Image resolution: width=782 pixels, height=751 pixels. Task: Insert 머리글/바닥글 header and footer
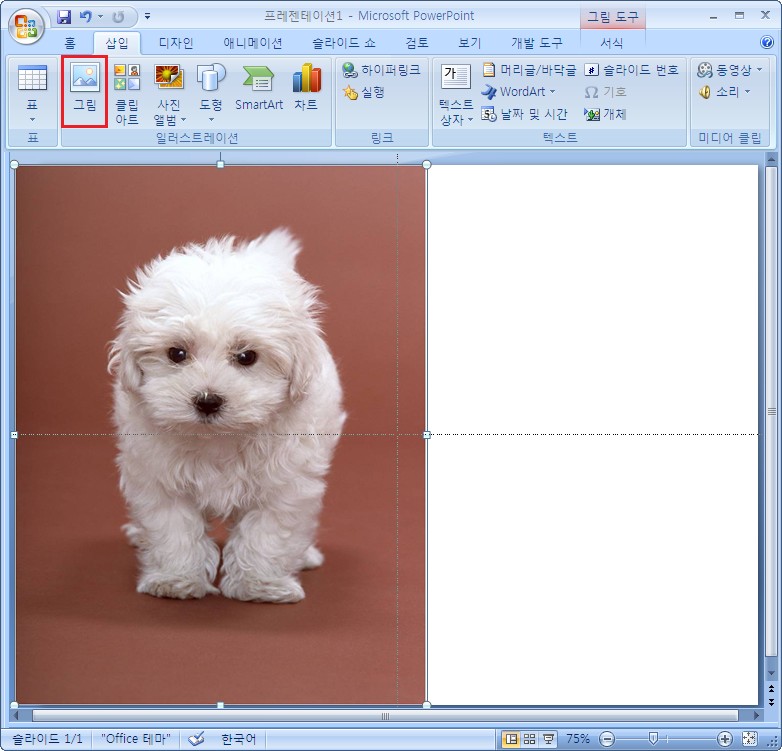(529, 70)
